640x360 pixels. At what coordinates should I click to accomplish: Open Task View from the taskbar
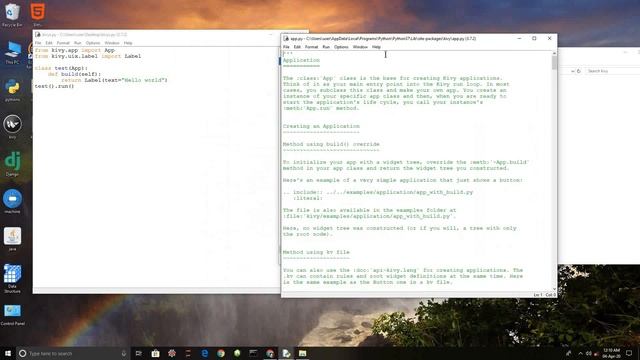coord(139,353)
